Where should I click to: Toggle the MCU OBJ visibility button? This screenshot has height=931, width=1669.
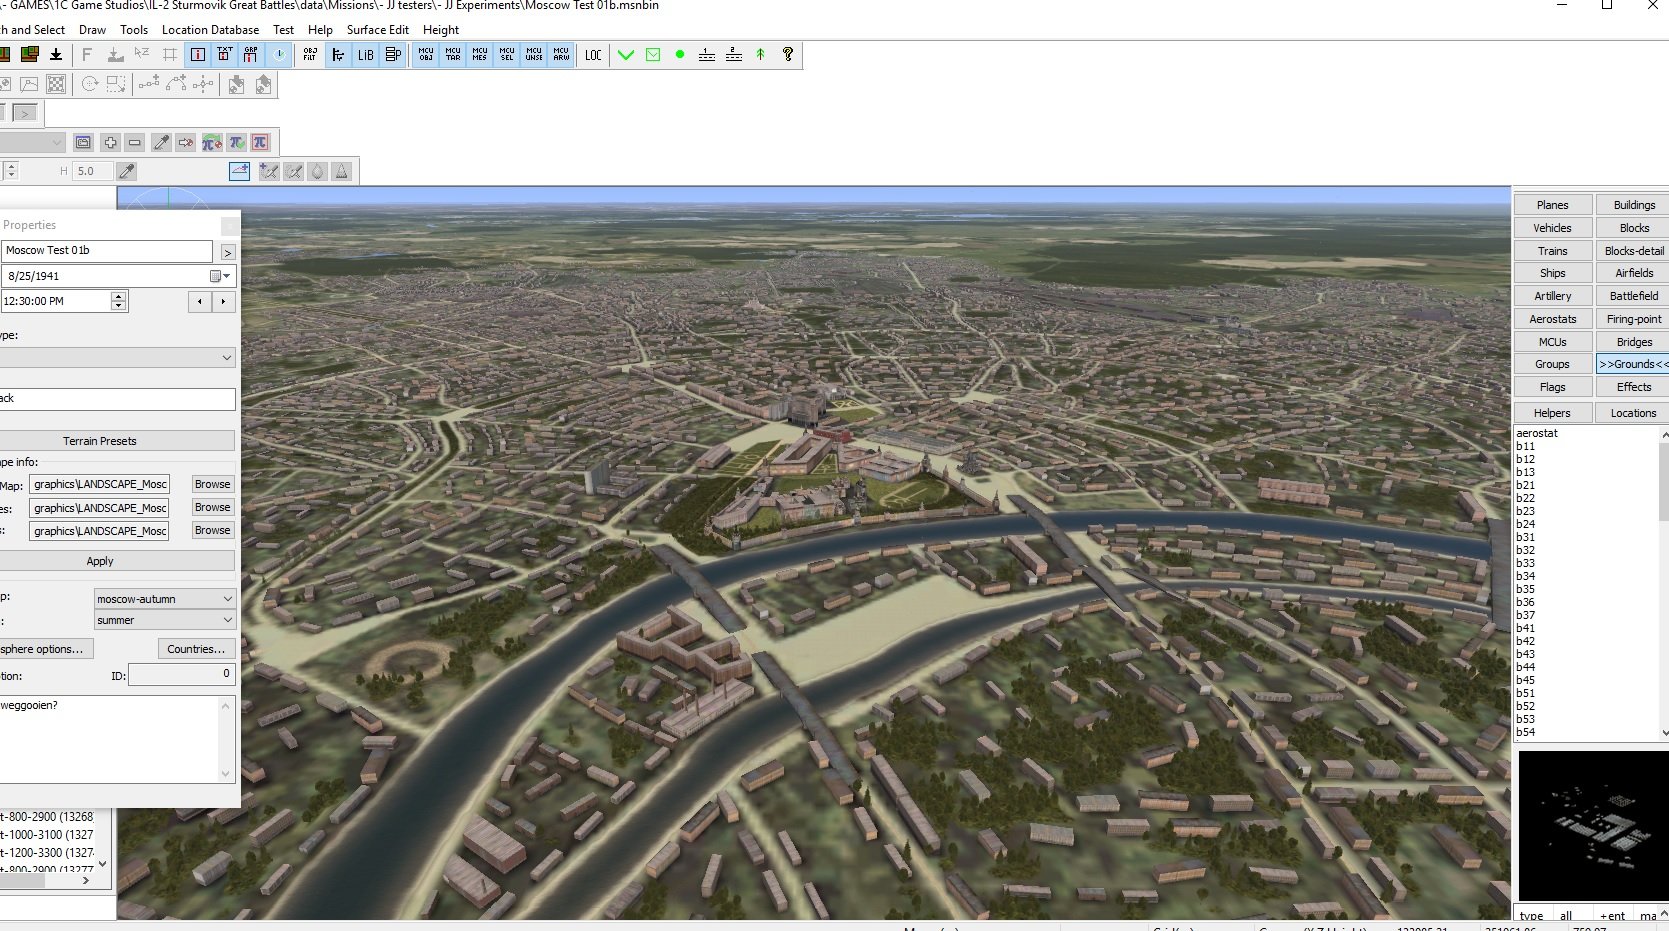[426, 55]
